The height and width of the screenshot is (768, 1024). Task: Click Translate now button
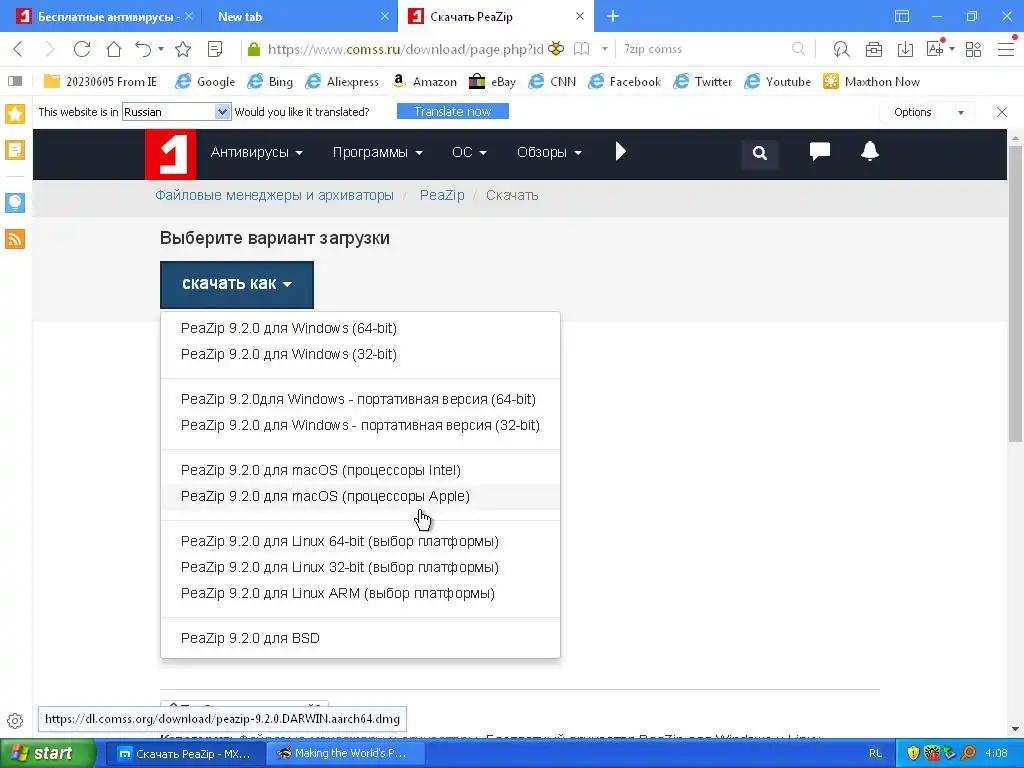pyautogui.click(x=453, y=112)
